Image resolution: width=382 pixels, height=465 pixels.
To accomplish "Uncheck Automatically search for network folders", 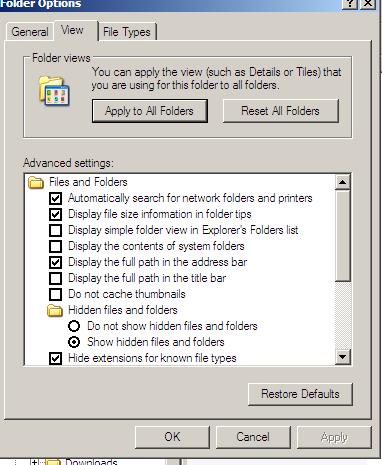I will point(55,198).
